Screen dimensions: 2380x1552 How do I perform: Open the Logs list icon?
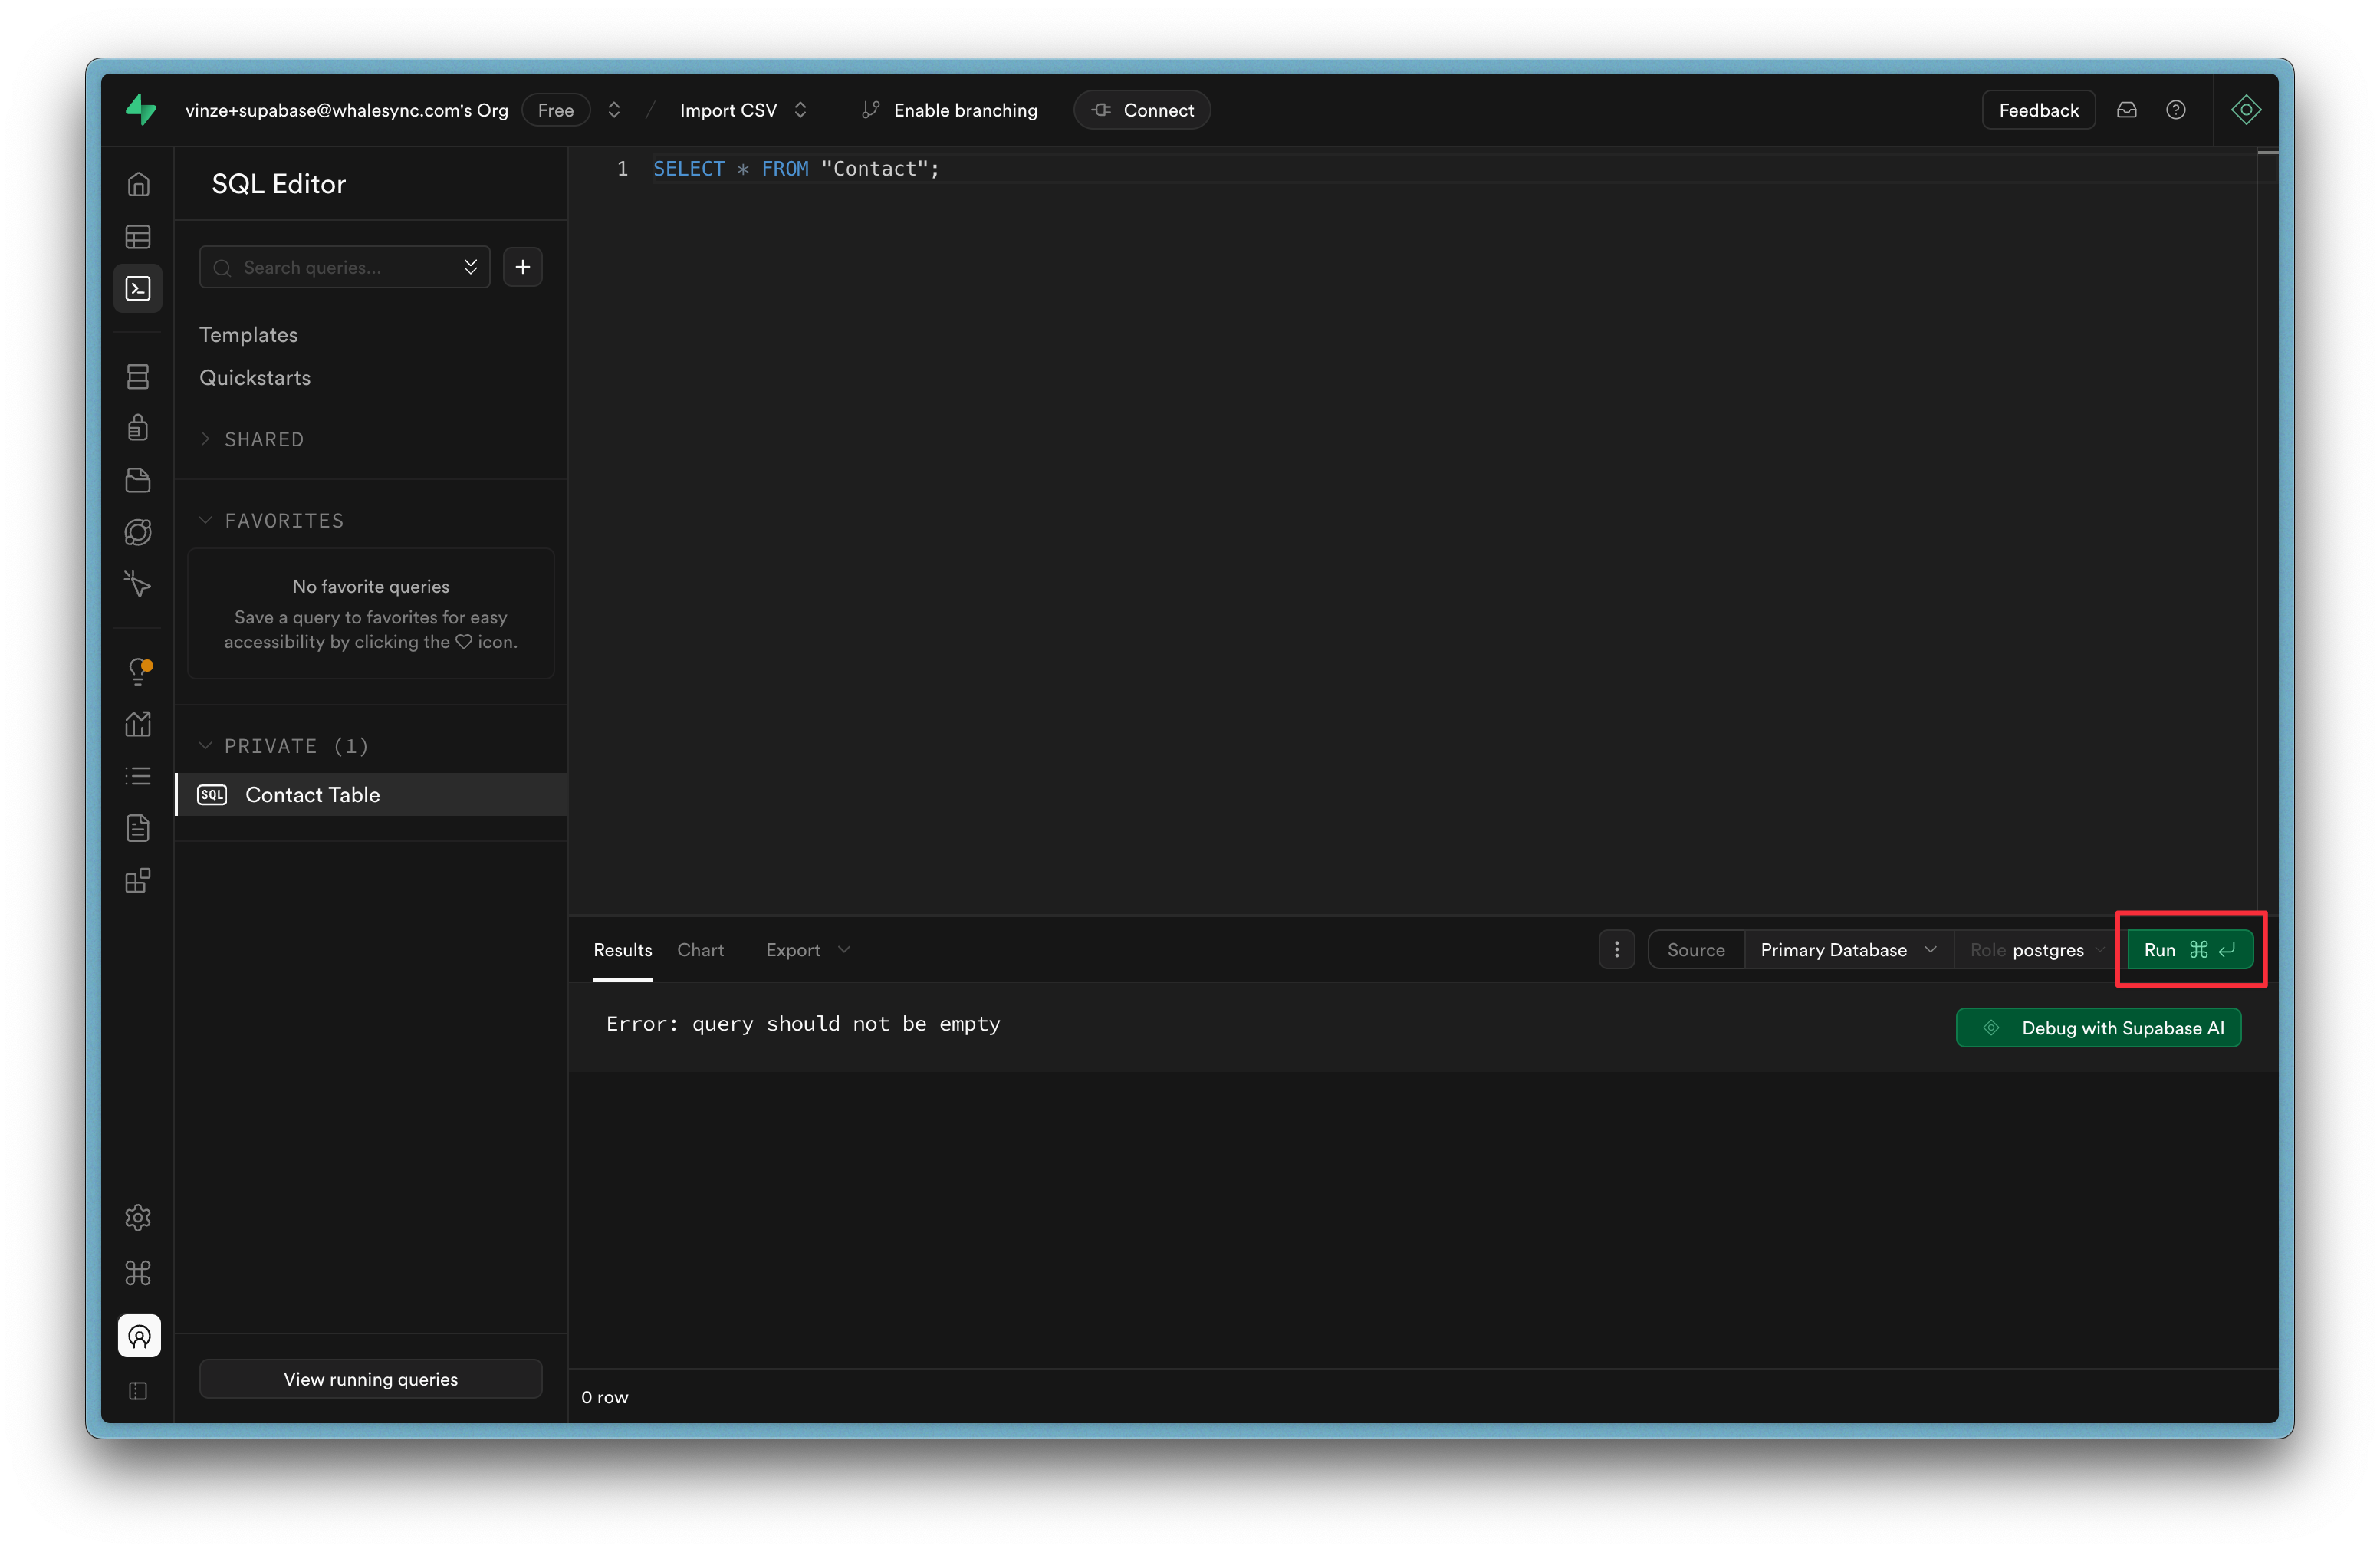pos(138,776)
